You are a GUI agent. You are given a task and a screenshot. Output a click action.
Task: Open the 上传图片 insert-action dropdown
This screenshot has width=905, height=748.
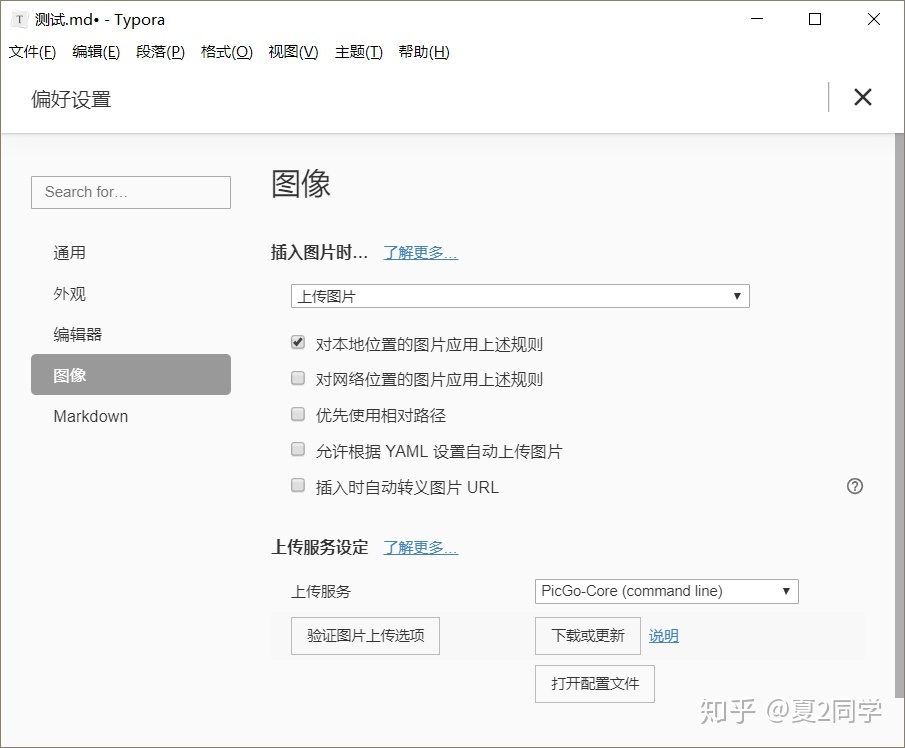coord(520,296)
